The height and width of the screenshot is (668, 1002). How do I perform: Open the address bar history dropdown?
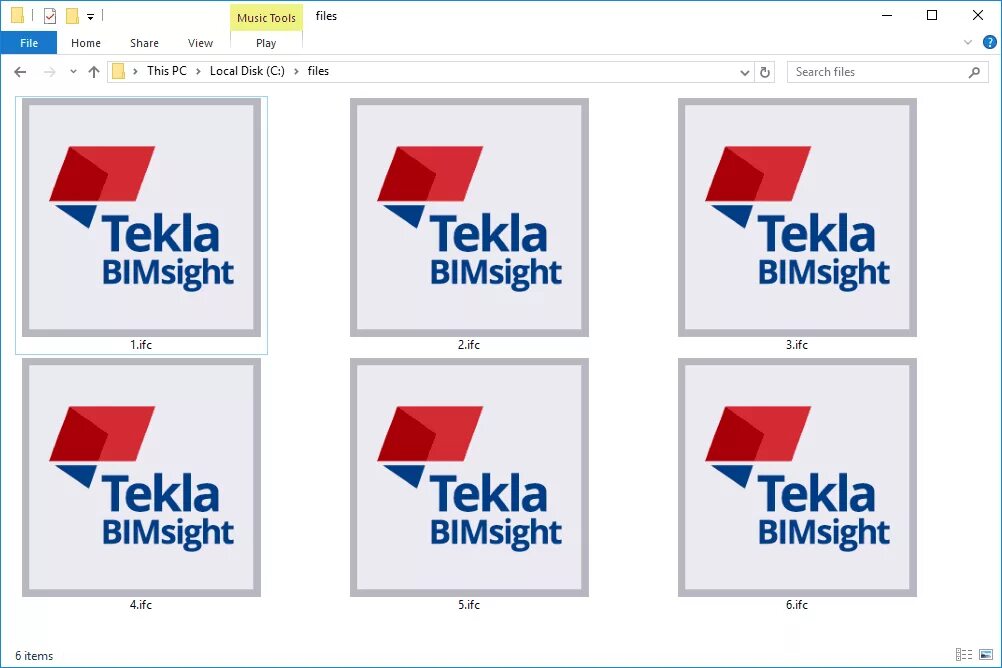pyautogui.click(x=744, y=72)
